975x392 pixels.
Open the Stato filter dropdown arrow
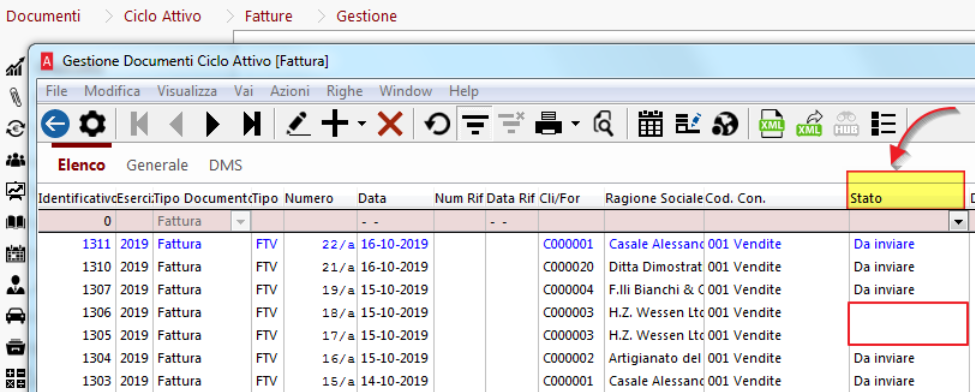click(x=959, y=221)
